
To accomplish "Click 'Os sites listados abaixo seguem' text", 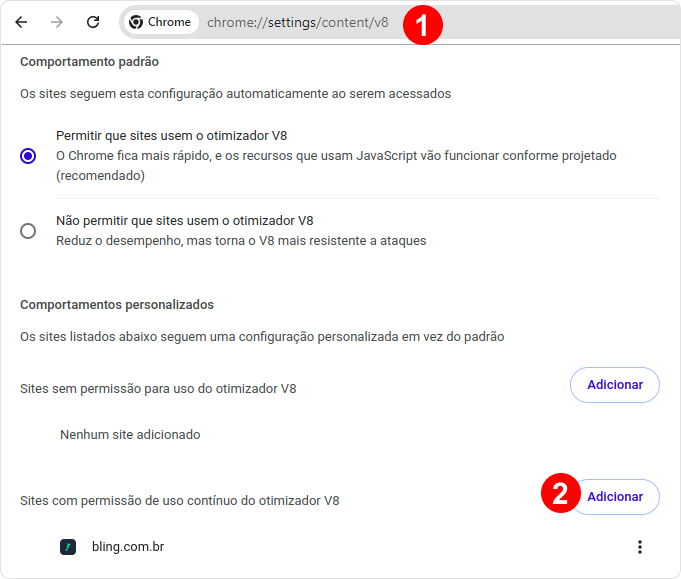I will pyautogui.click(x=262, y=337).
